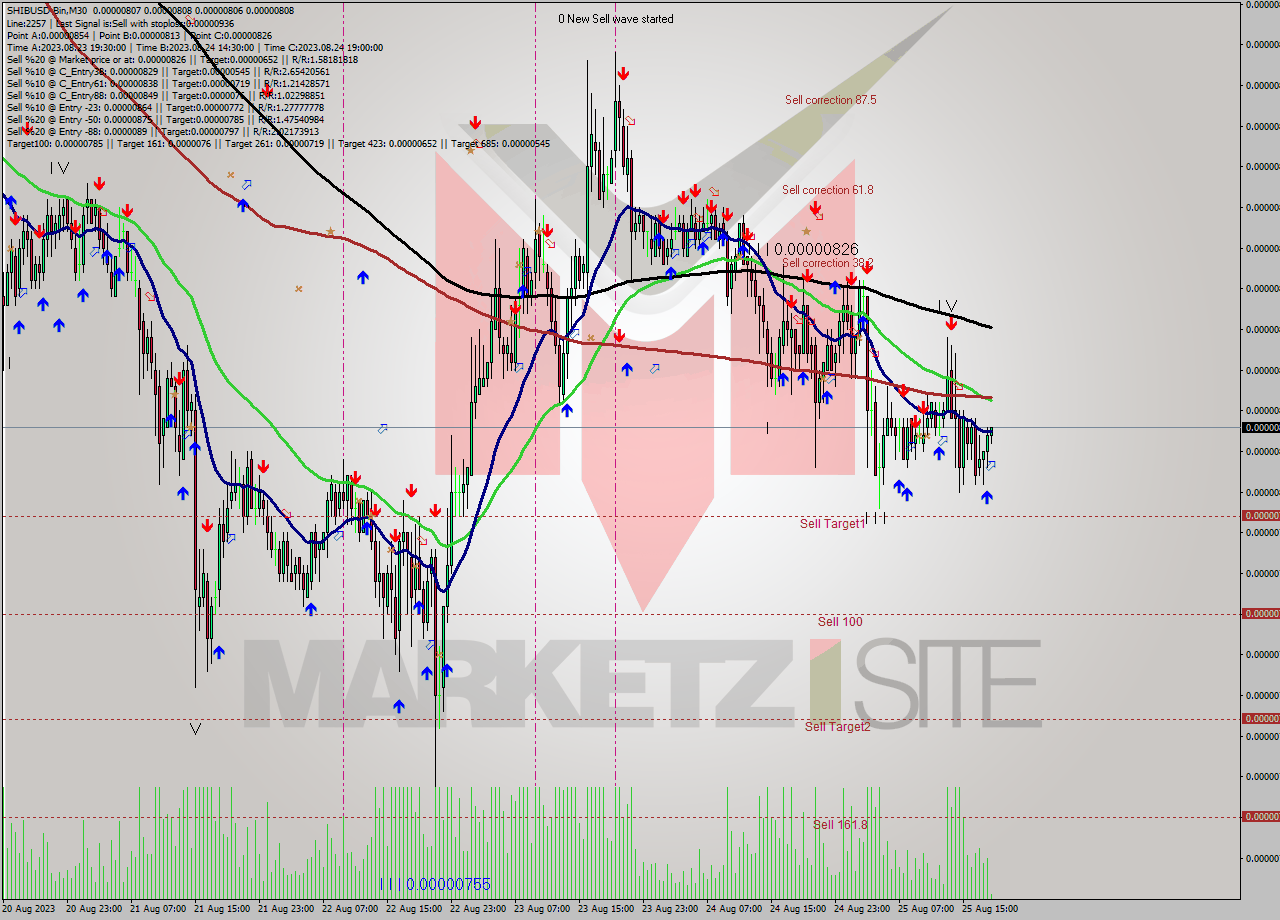Click the '24 Aug 23:00' time label

(861, 909)
